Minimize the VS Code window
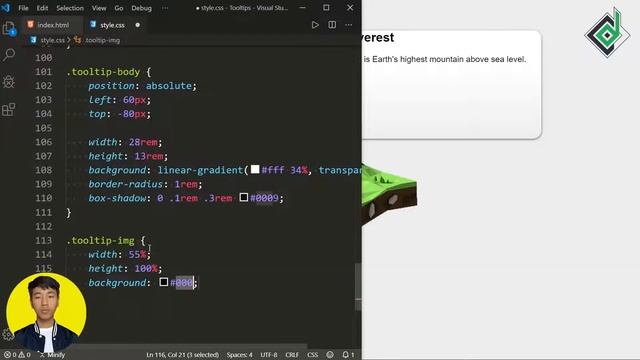640x360 pixels. [302, 7]
